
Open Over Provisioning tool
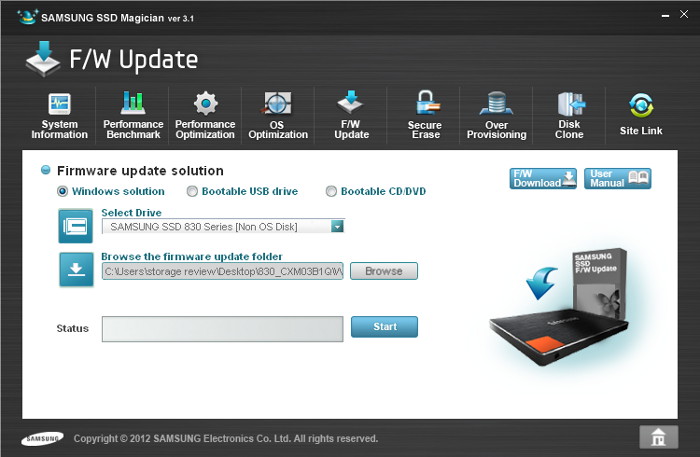coord(496,115)
